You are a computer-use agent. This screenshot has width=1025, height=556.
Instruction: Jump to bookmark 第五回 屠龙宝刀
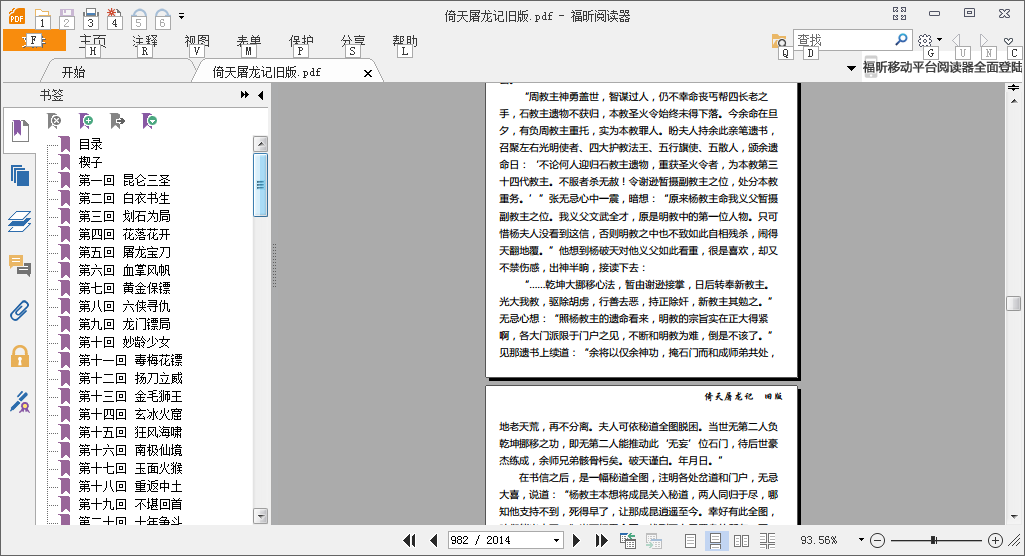(125, 252)
